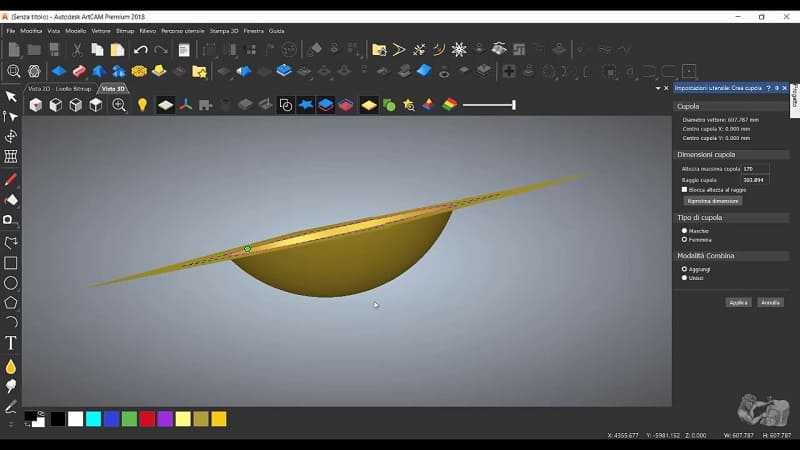Select the yellow droplet tool

[11, 366]
